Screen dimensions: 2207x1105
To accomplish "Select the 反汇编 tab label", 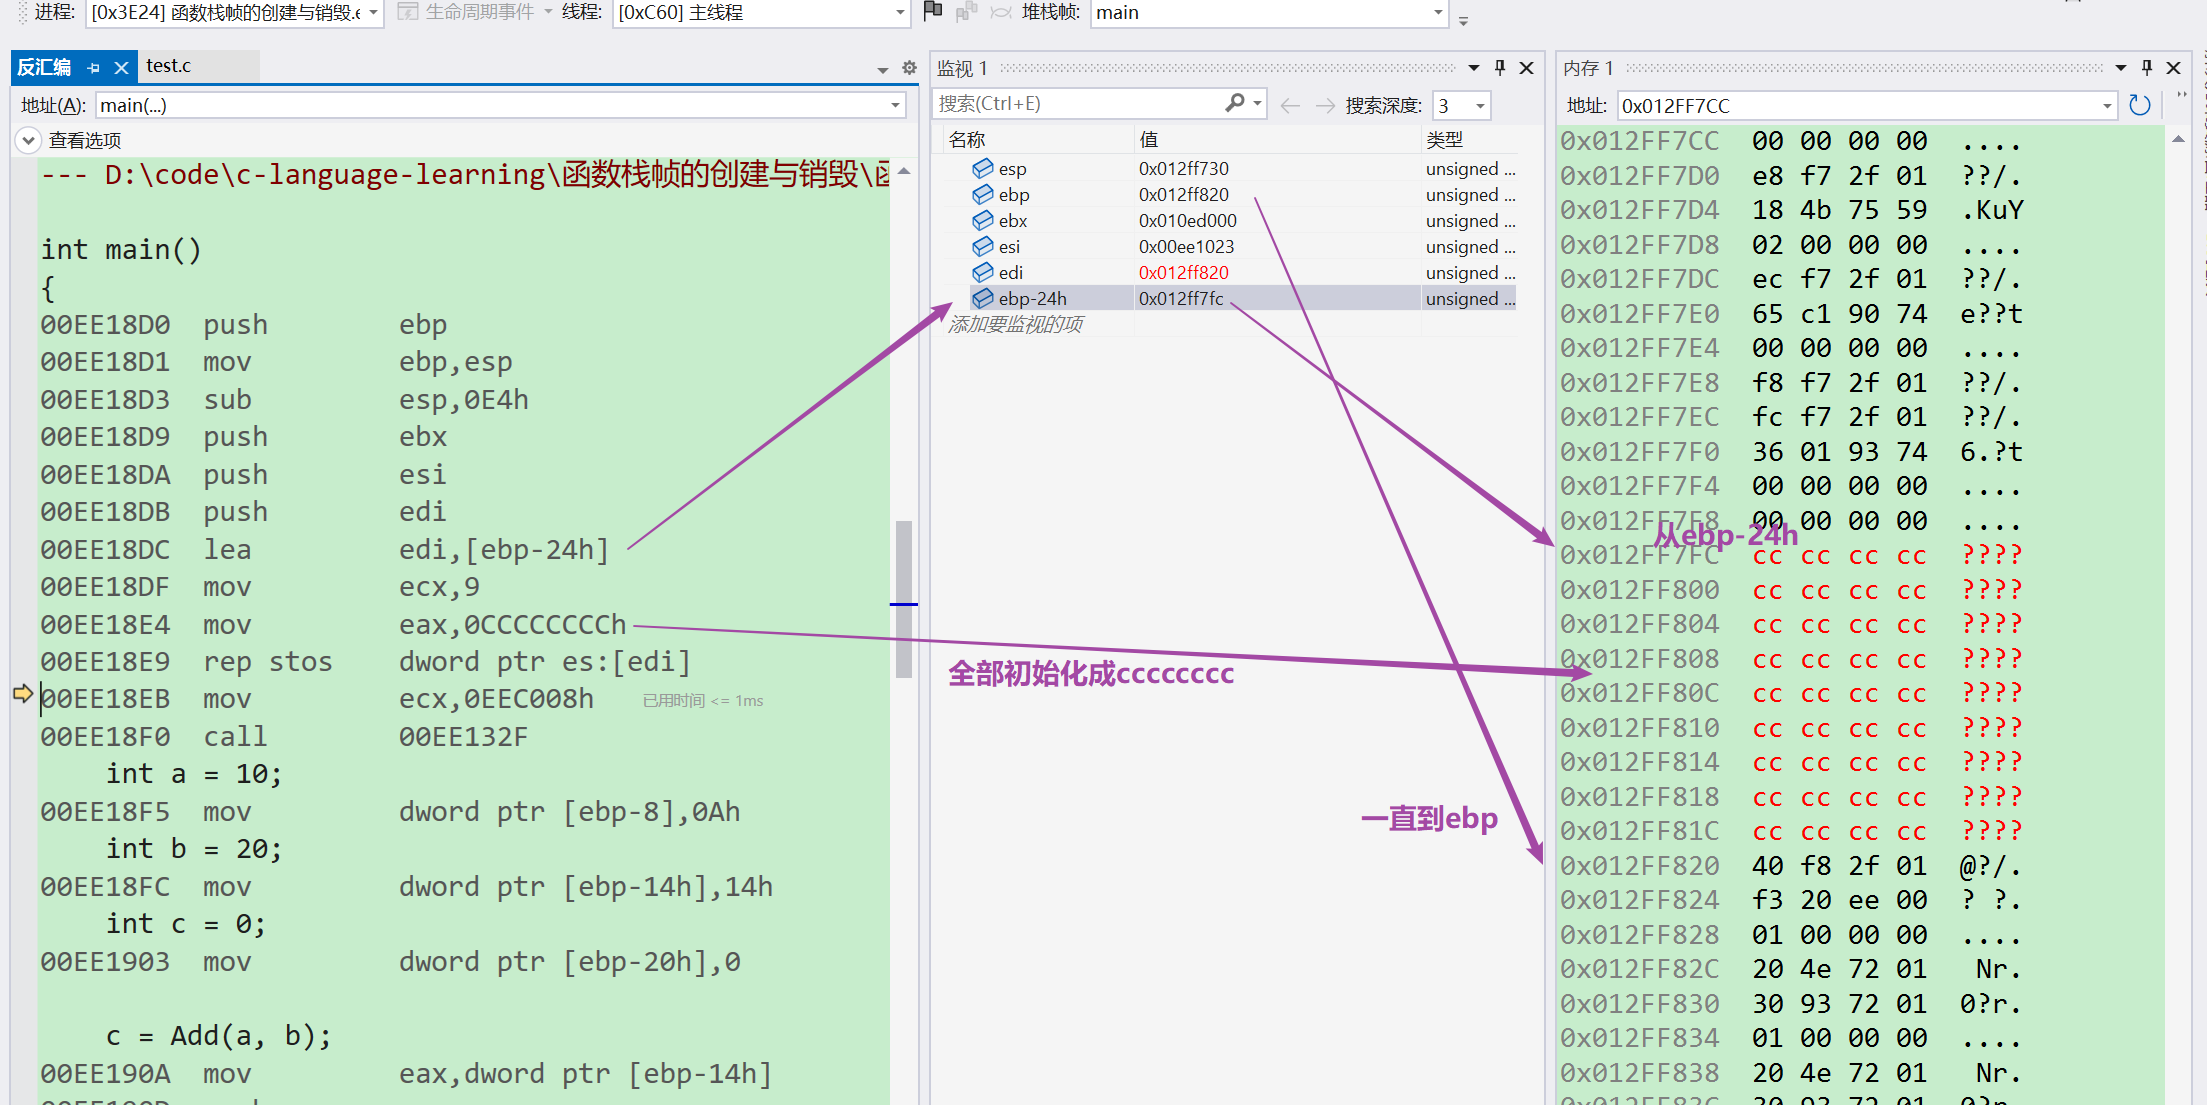I will pyautogui.click(x=44, y=67).
